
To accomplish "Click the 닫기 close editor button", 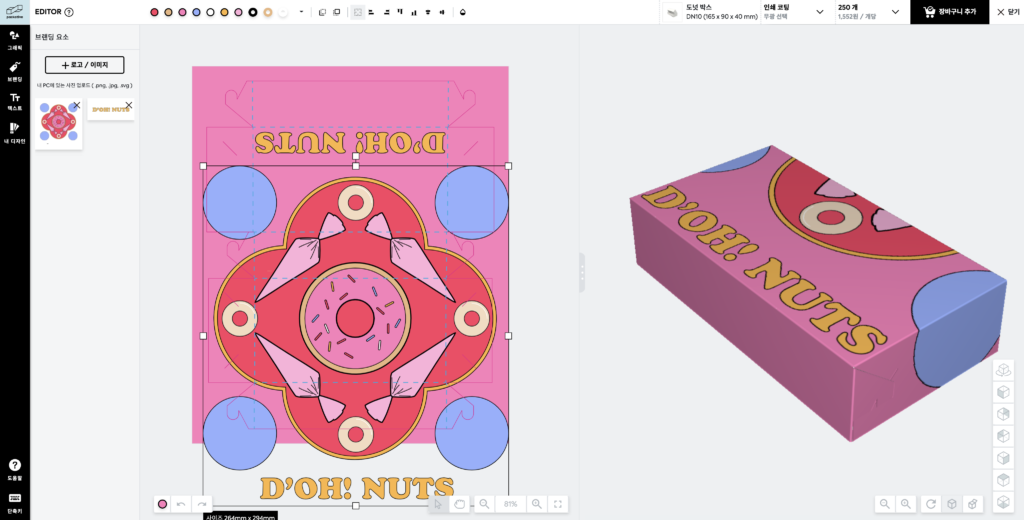I will tap(1008, 12).
